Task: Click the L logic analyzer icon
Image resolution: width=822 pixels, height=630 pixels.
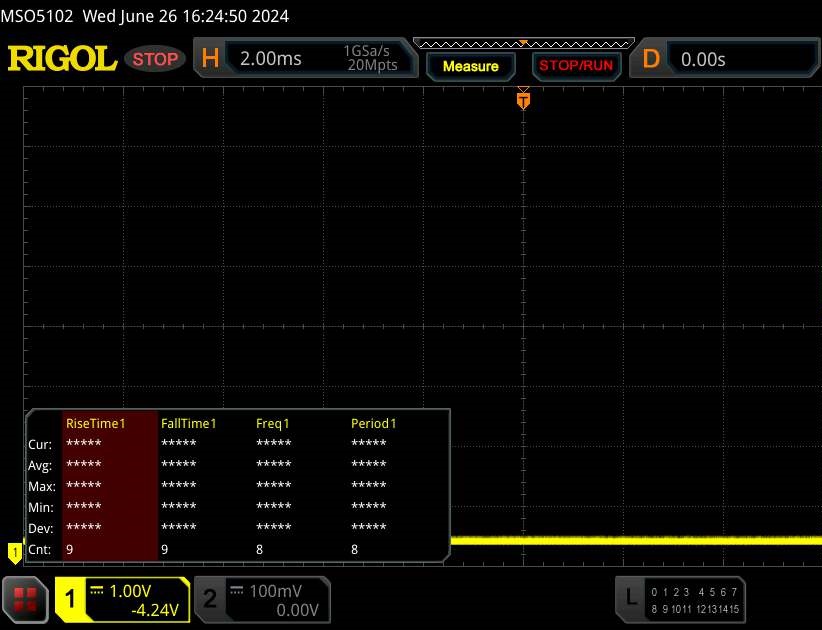Action: click(630, 598)
